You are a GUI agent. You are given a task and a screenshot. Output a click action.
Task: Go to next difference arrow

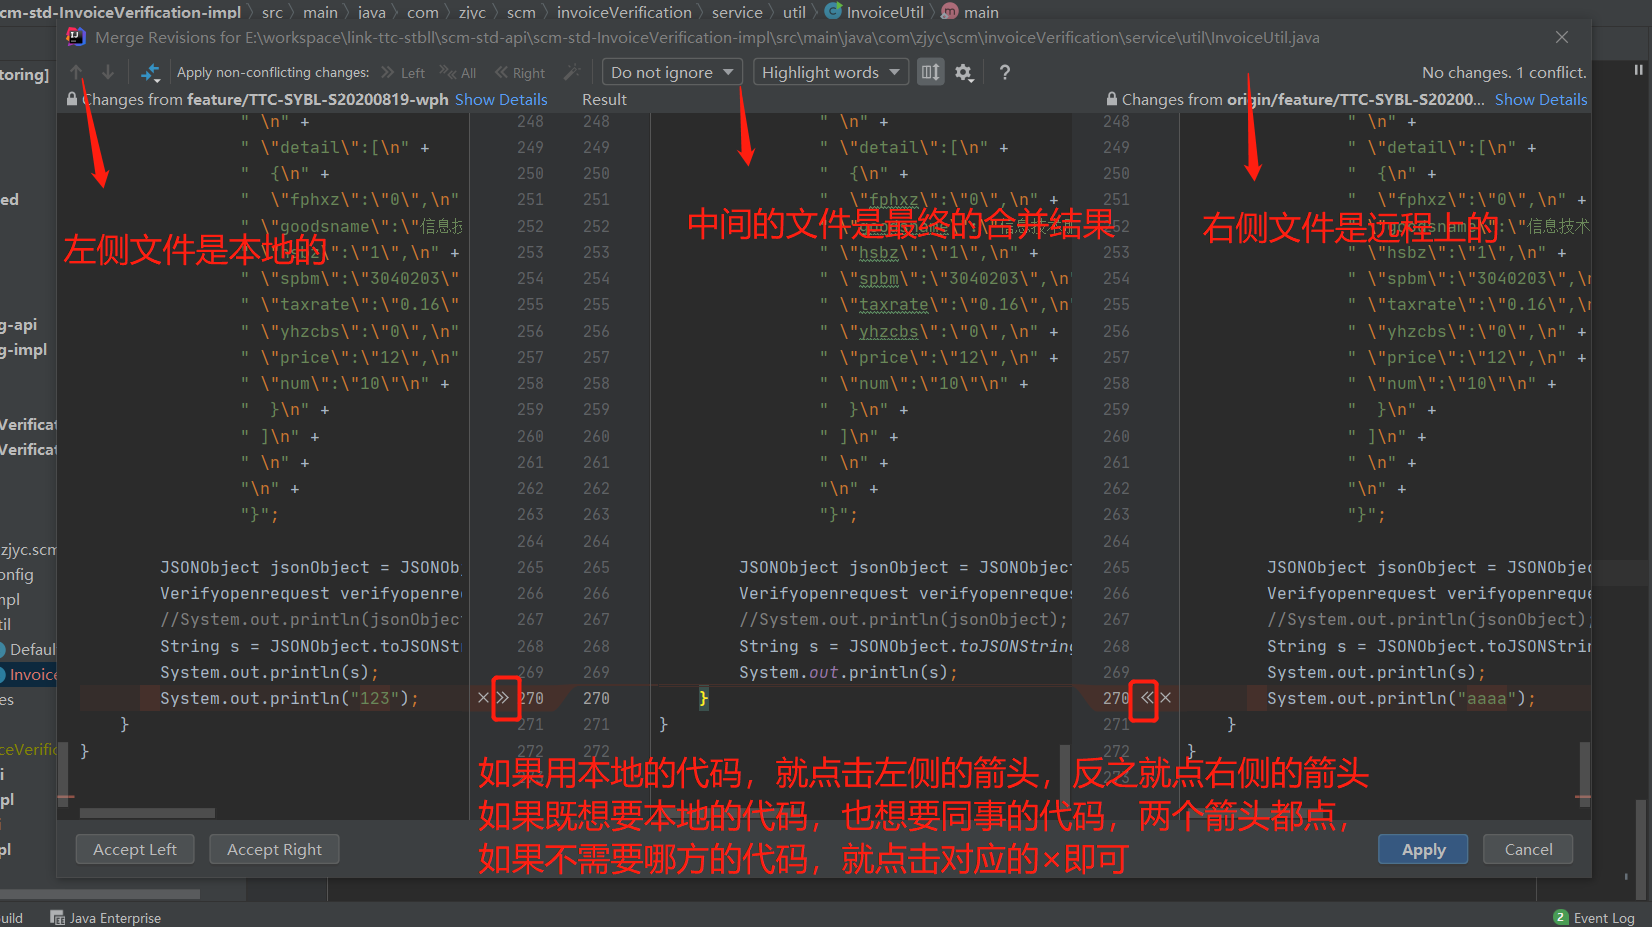(x=108, y=72)
